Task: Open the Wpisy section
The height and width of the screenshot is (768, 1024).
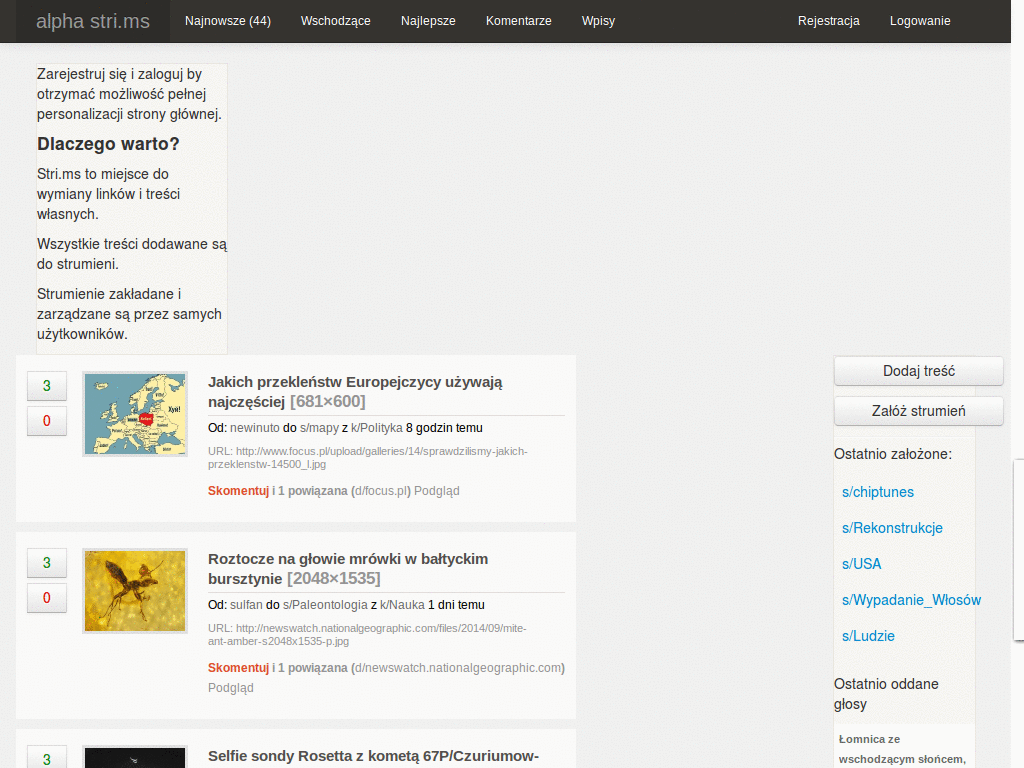Action: (x=598, y=21)
